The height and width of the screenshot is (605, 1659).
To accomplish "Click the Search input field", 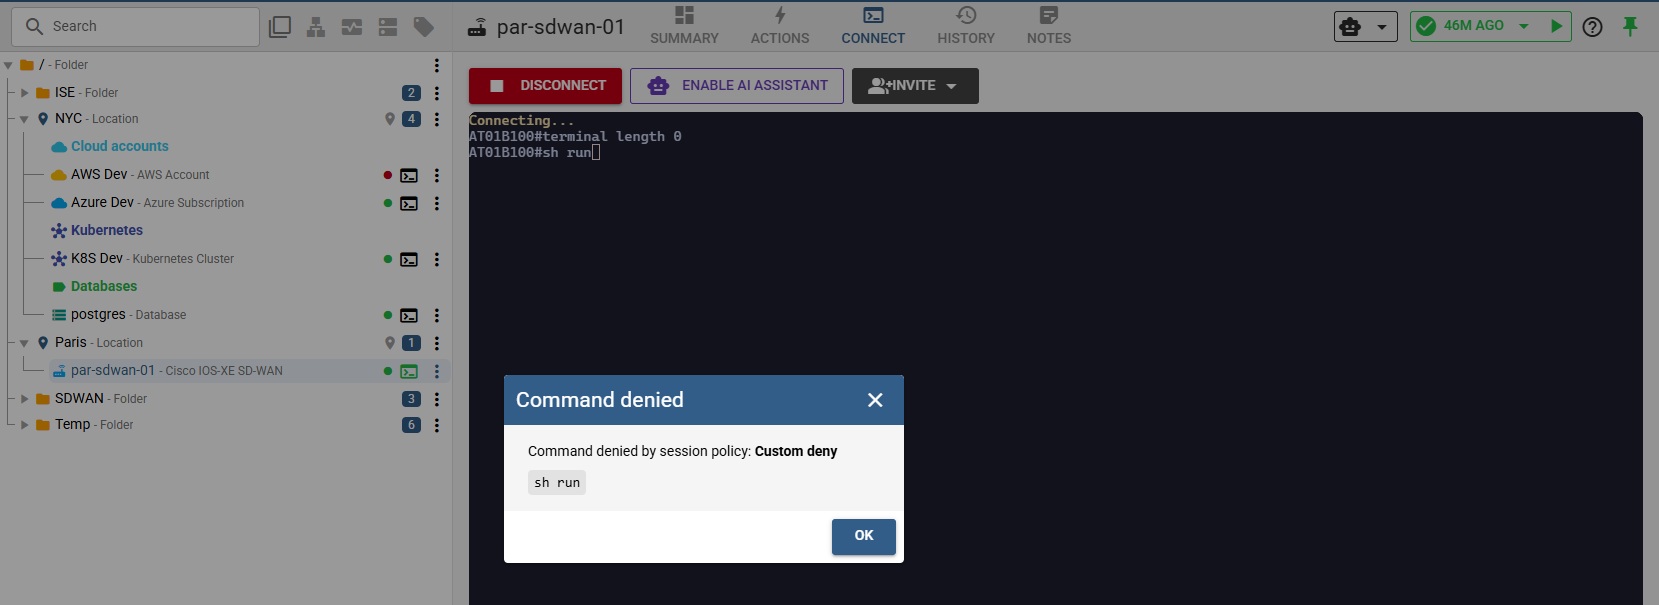I will click(135, 27).
